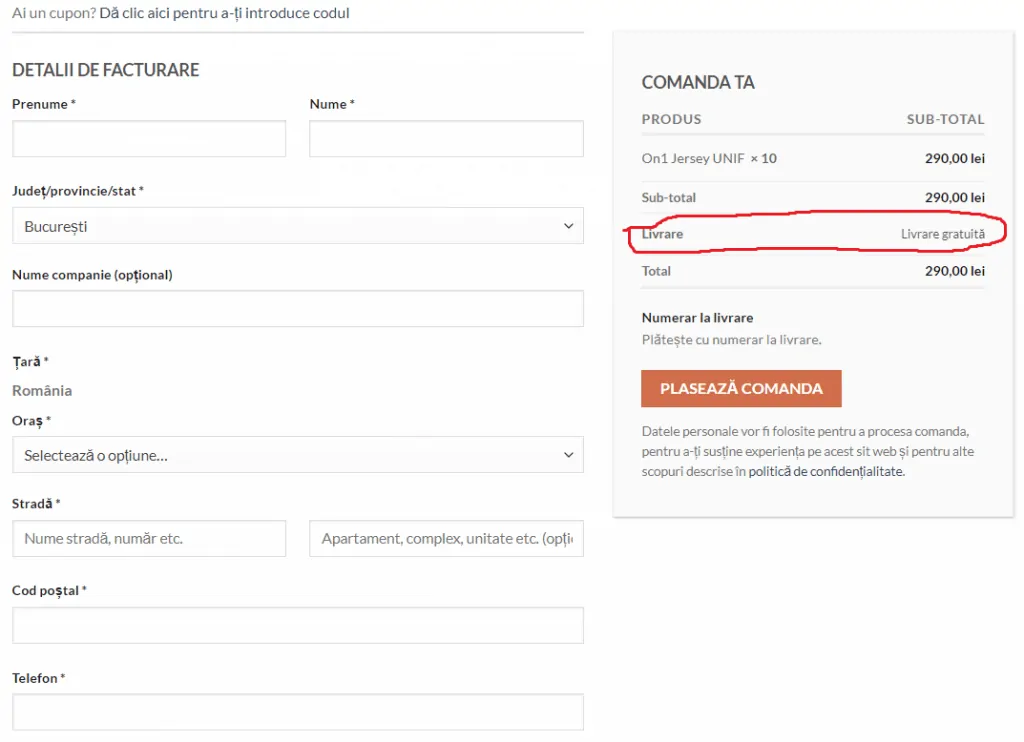This screenshot has width=1024, height=742.
Task: Focus the street name and number field
Action: (x=149, y=538)
